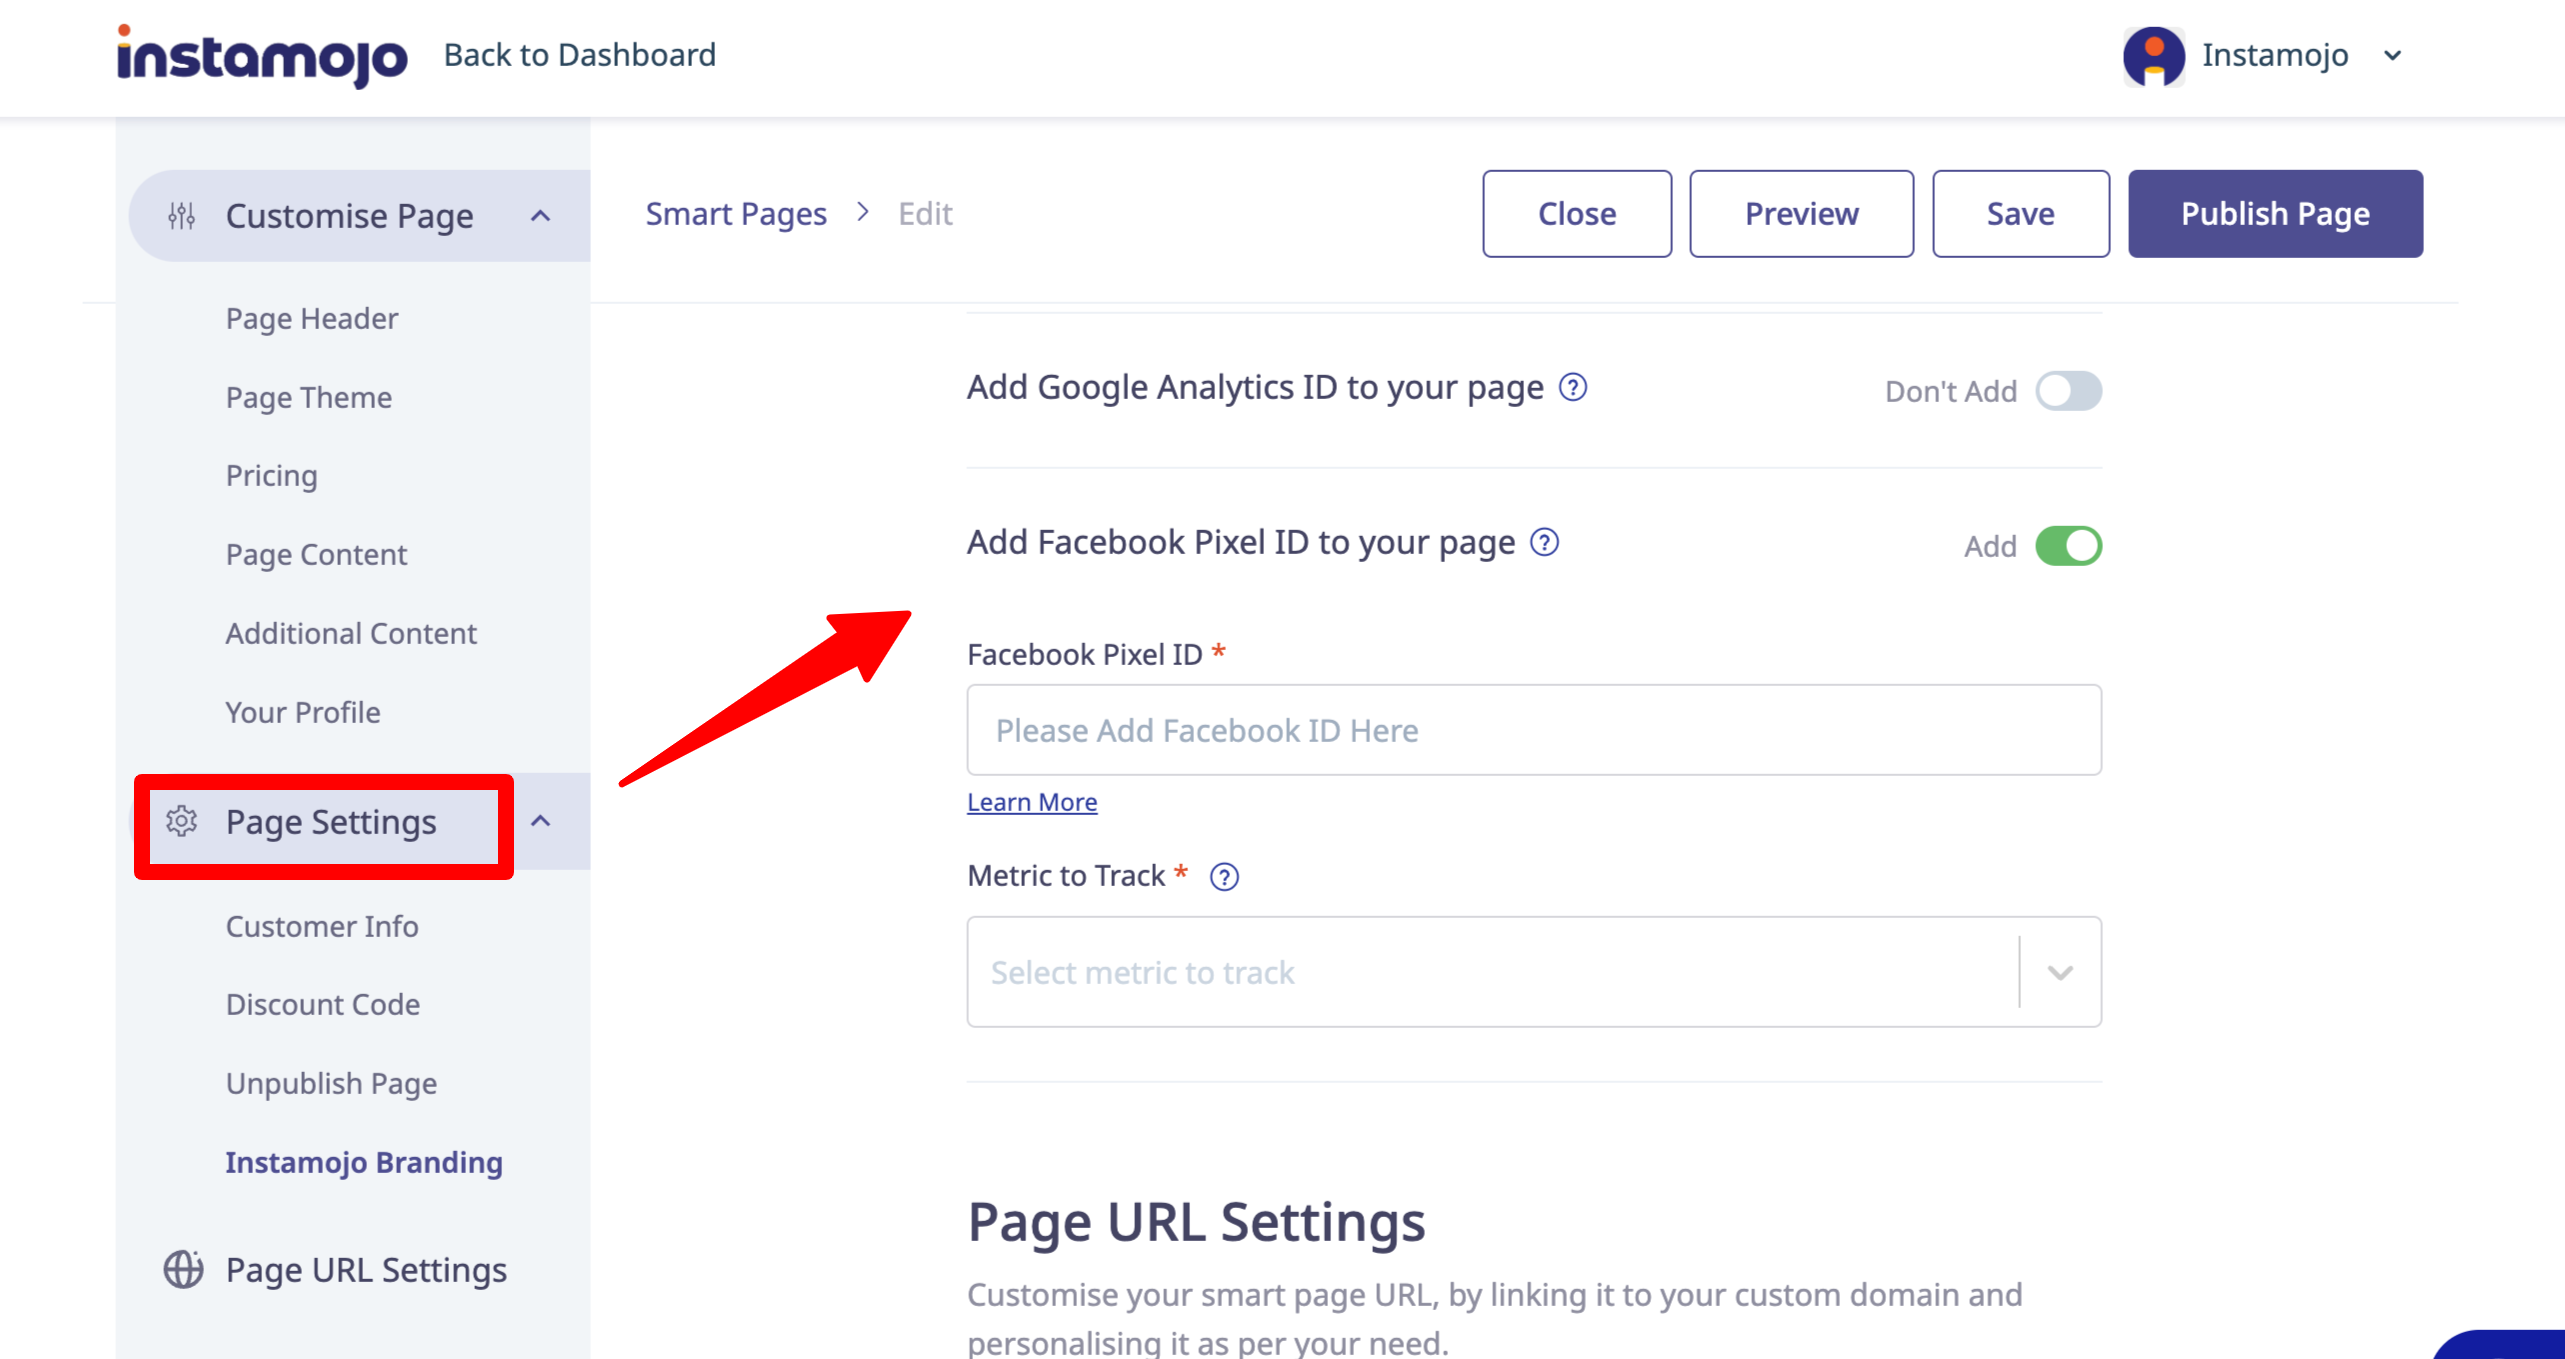Open Metric to Track help icon
The image size is (2565, 1359).
click(x=1224, y=877)
